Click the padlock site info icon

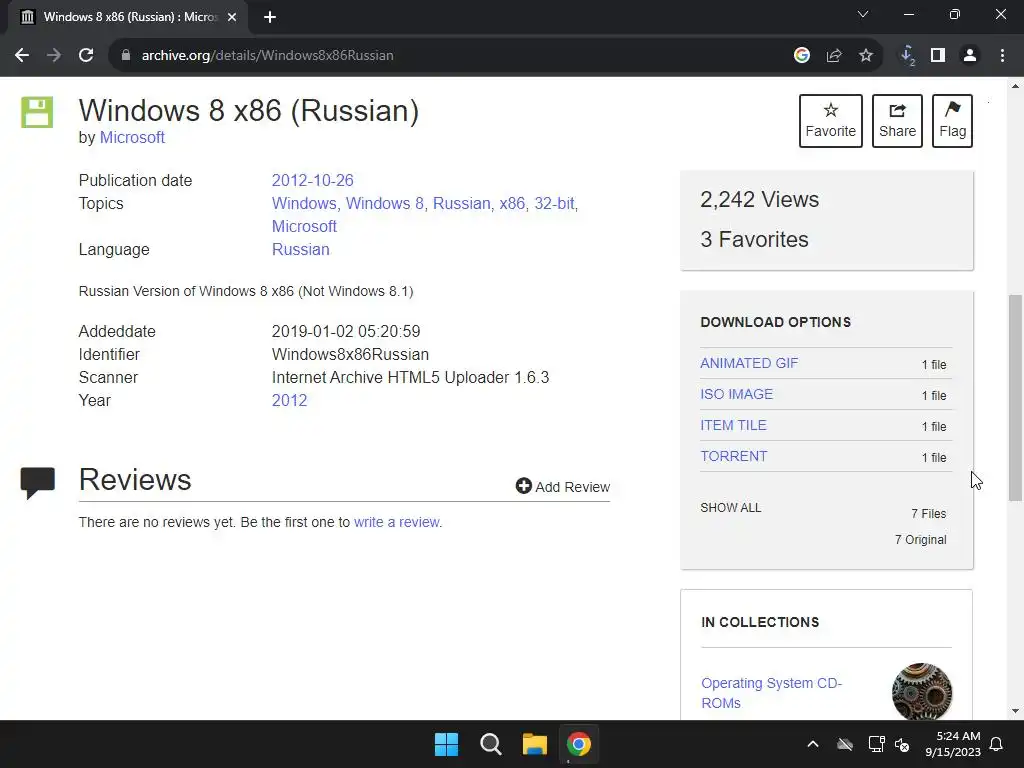[x=126, y=56]
